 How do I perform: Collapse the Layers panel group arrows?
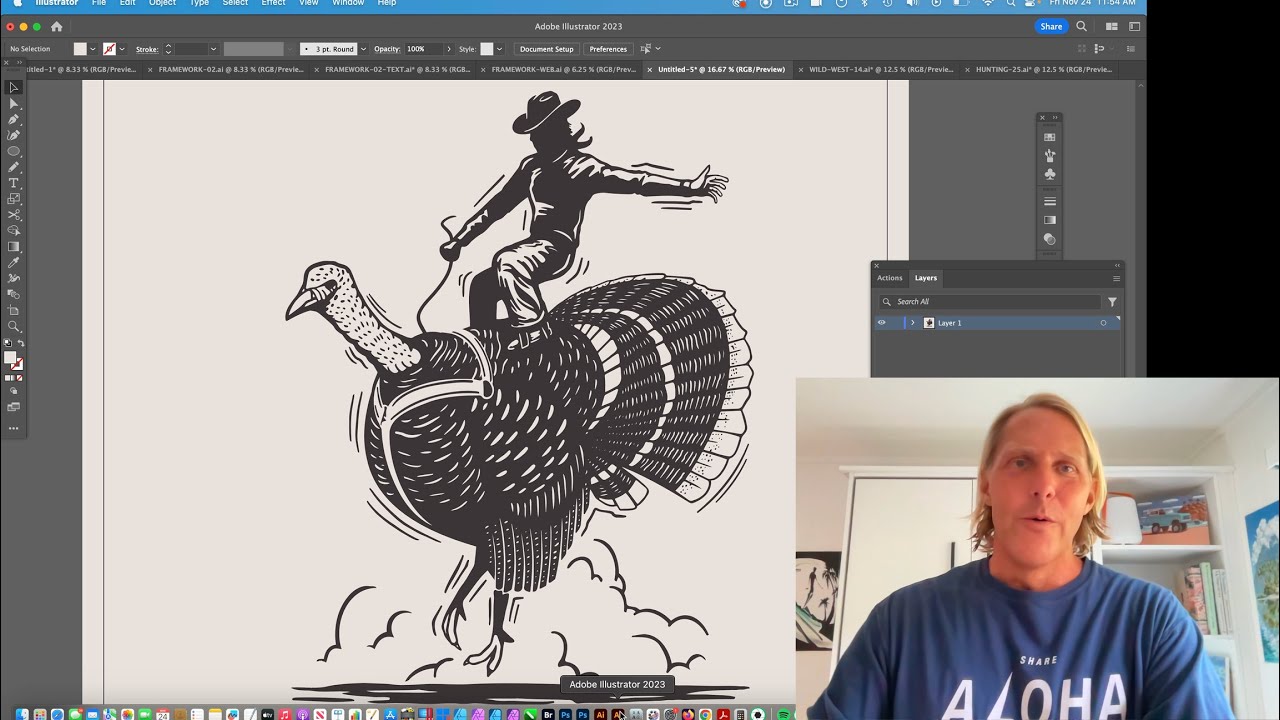[x=1118, y=266]
